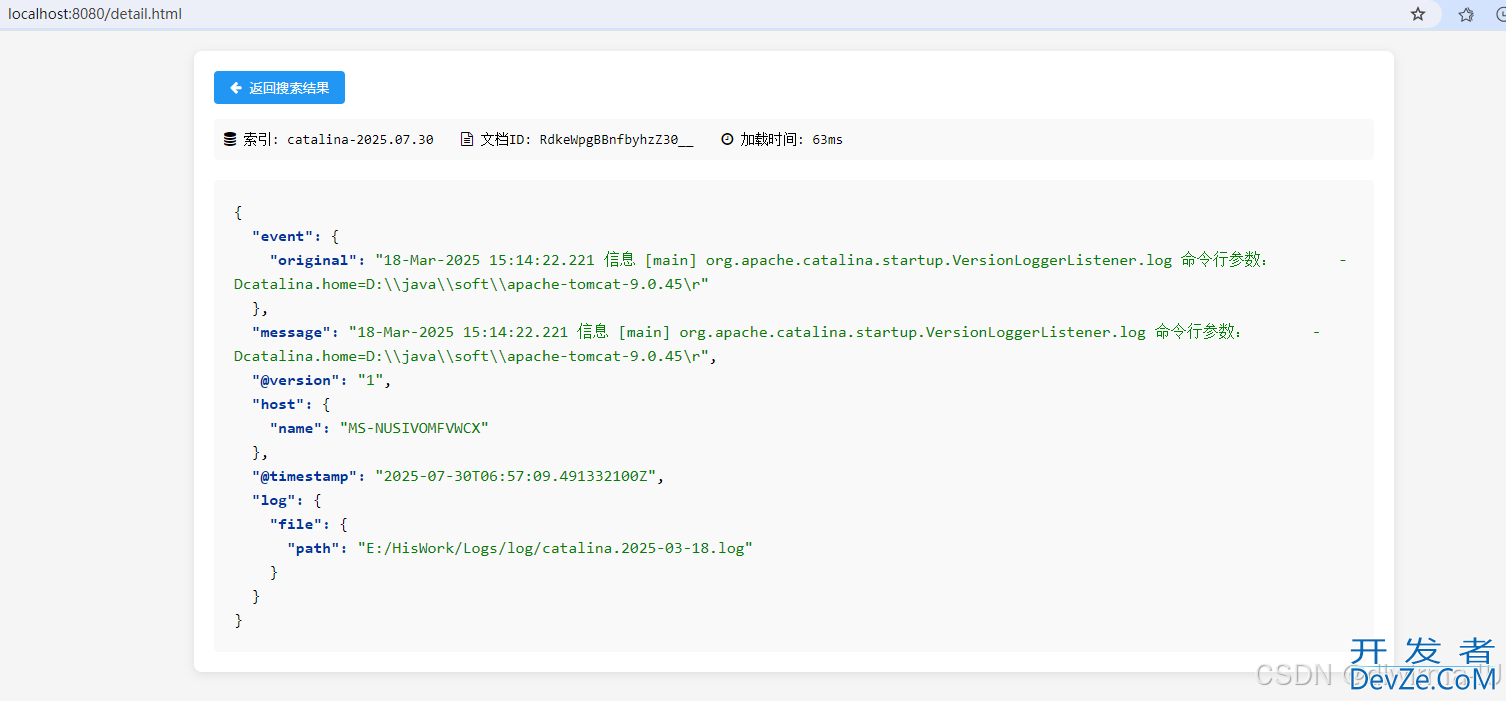Click the "original" JSON key
The image size is (1506, 701).
click(314, 260)
